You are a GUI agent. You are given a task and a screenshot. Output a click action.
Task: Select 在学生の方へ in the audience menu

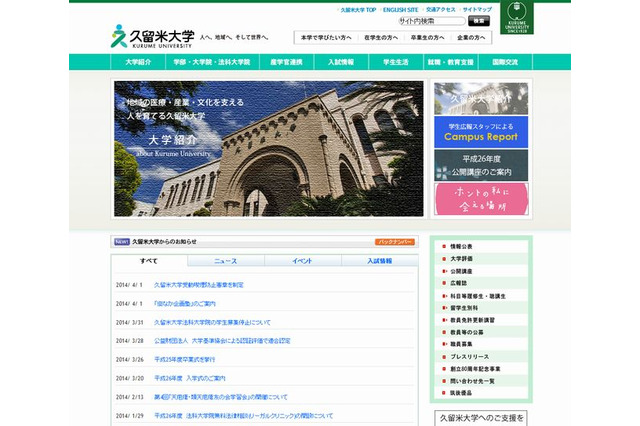click(381, 38)
